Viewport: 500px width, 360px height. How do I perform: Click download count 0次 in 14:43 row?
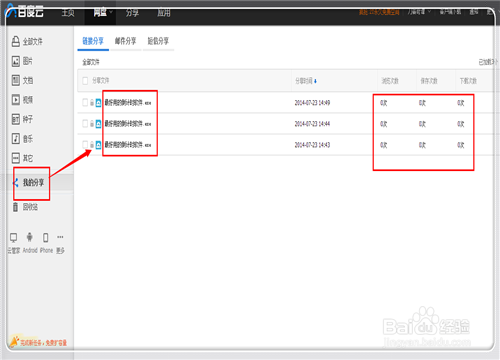pos(461,145)
